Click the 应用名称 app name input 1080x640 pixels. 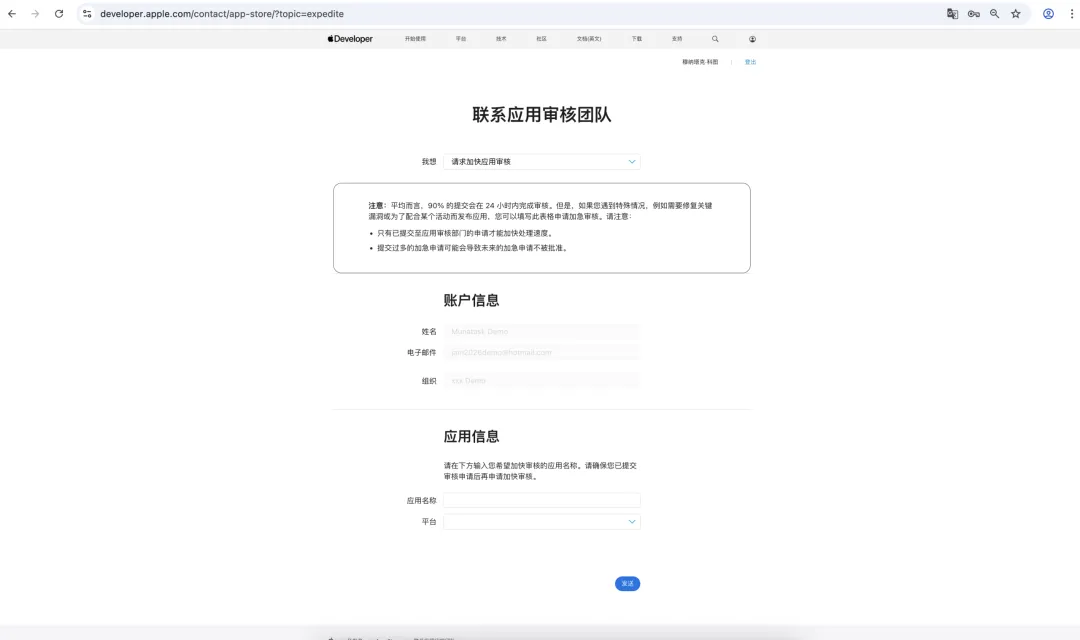(542, 500)
